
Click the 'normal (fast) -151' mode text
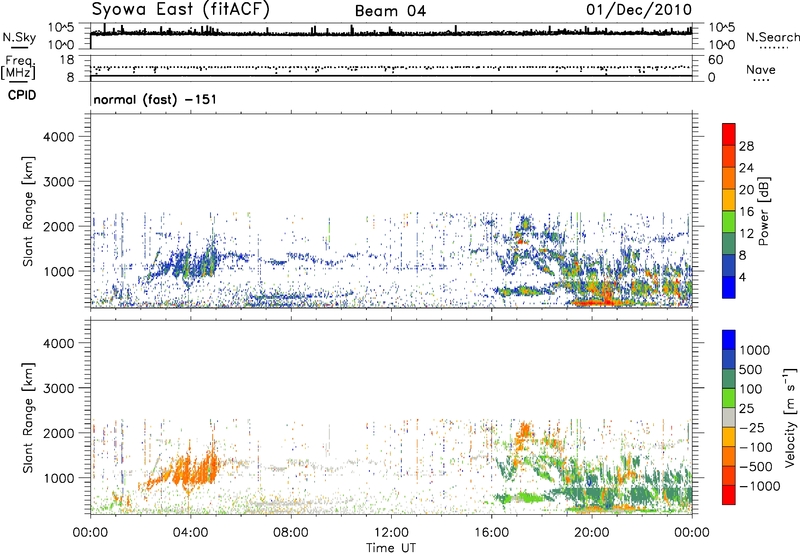tap(155, 99)
